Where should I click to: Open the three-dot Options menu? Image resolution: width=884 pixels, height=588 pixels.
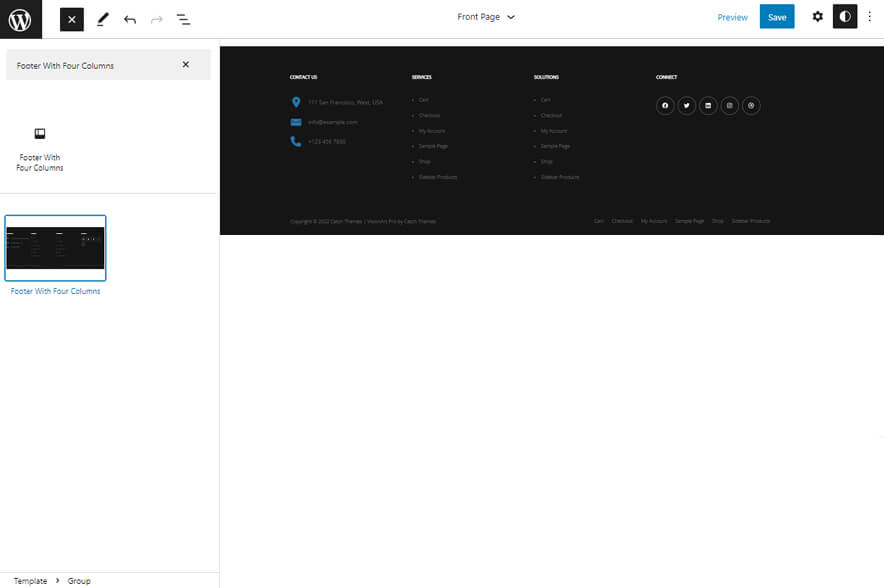click(x=870, y=16)
